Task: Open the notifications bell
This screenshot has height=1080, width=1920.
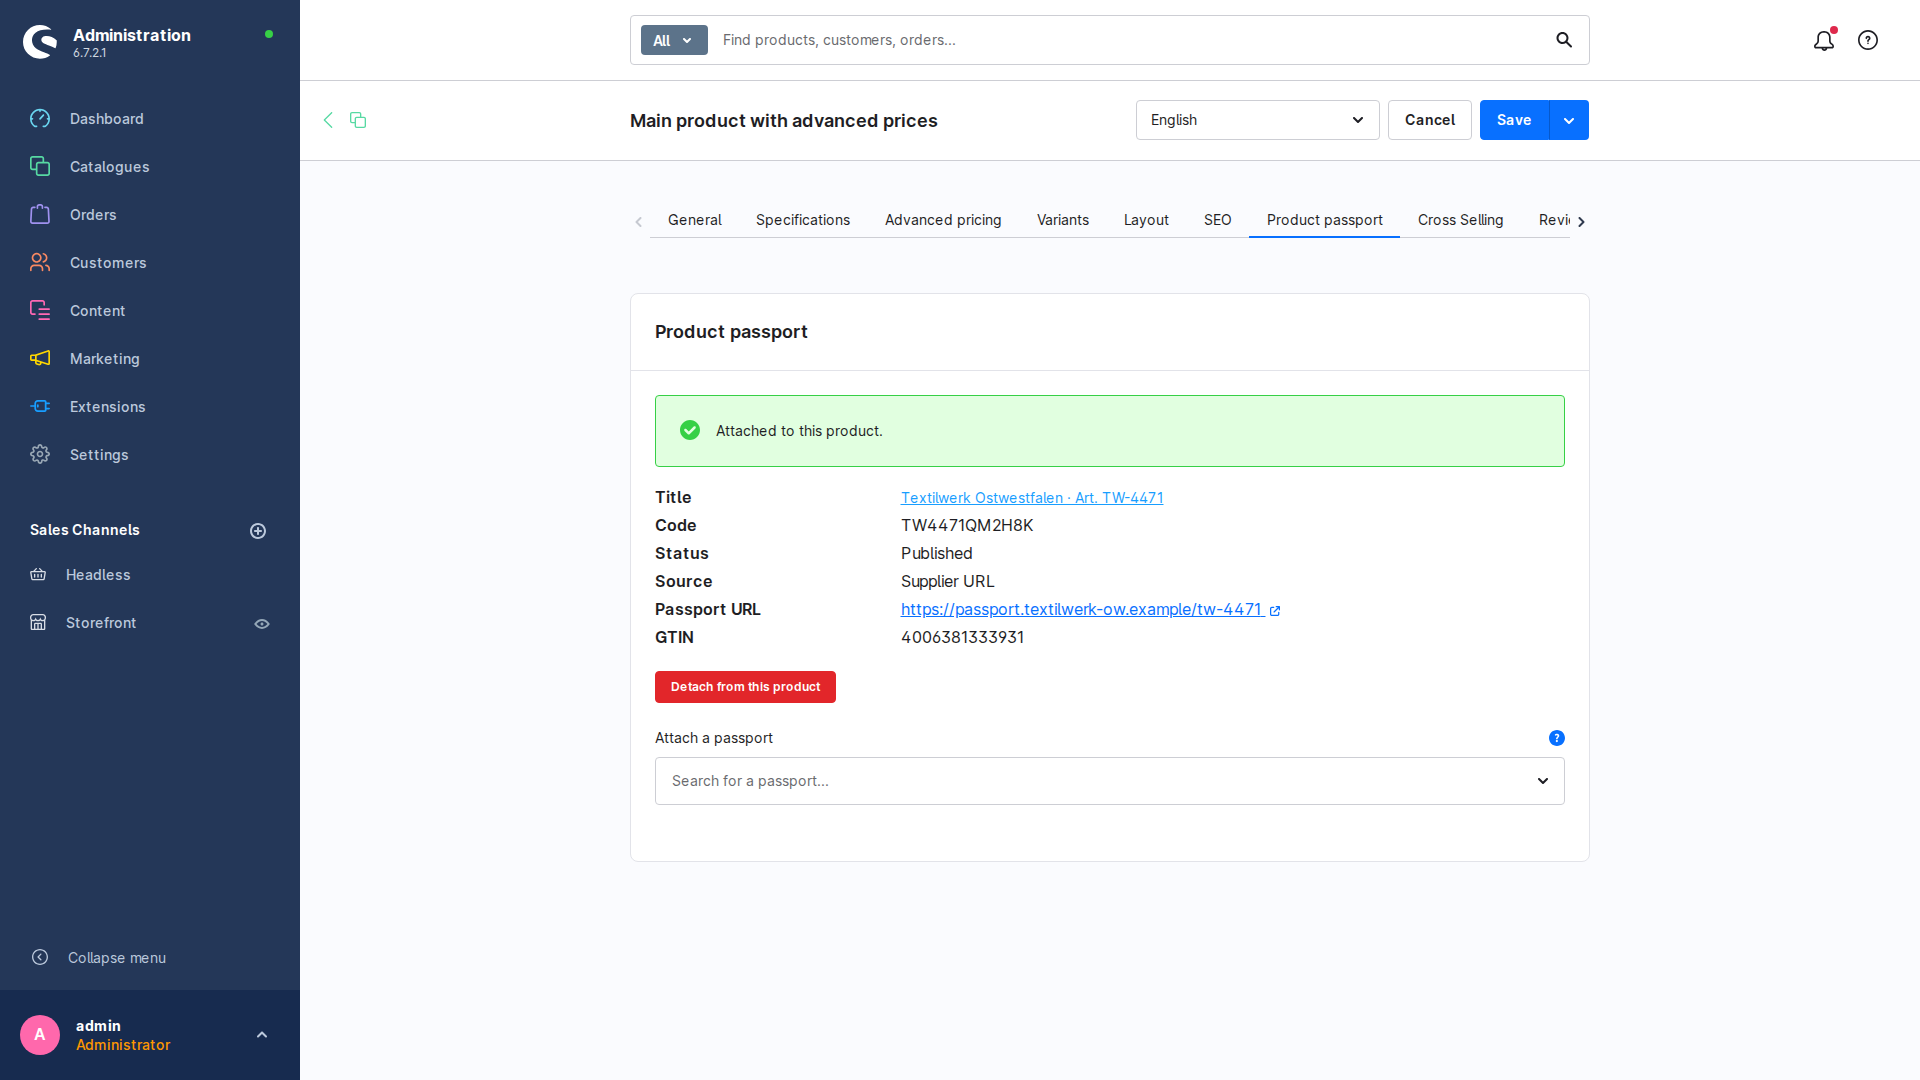Action: click(x=1824, y=40)
